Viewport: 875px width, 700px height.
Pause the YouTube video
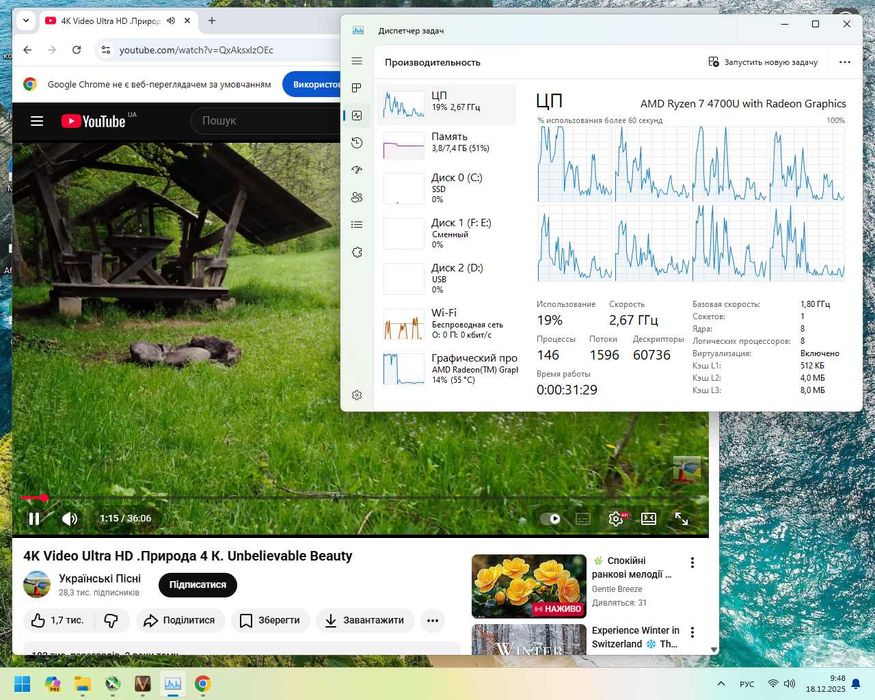click(x=34, y=519)
